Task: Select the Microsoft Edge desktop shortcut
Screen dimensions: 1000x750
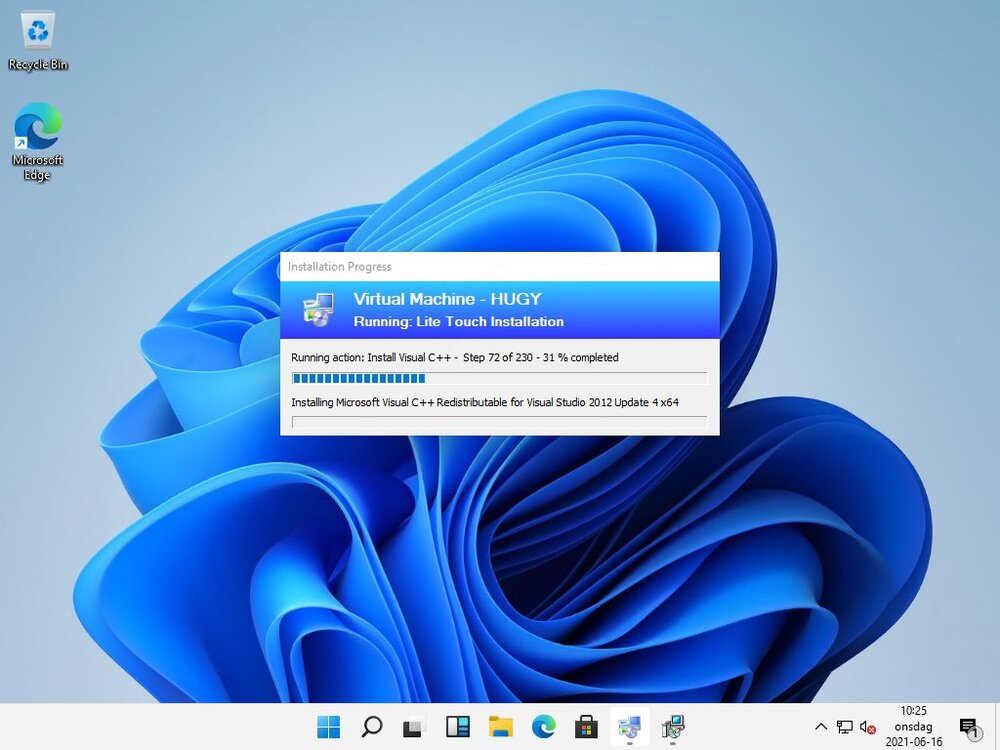Action: click(x=37, y=142)
